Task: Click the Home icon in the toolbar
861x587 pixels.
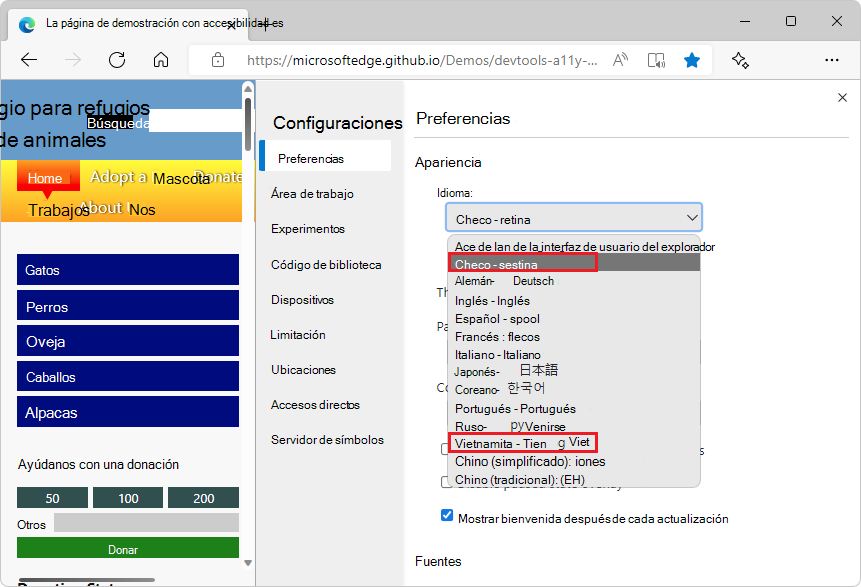Action: 160,60
